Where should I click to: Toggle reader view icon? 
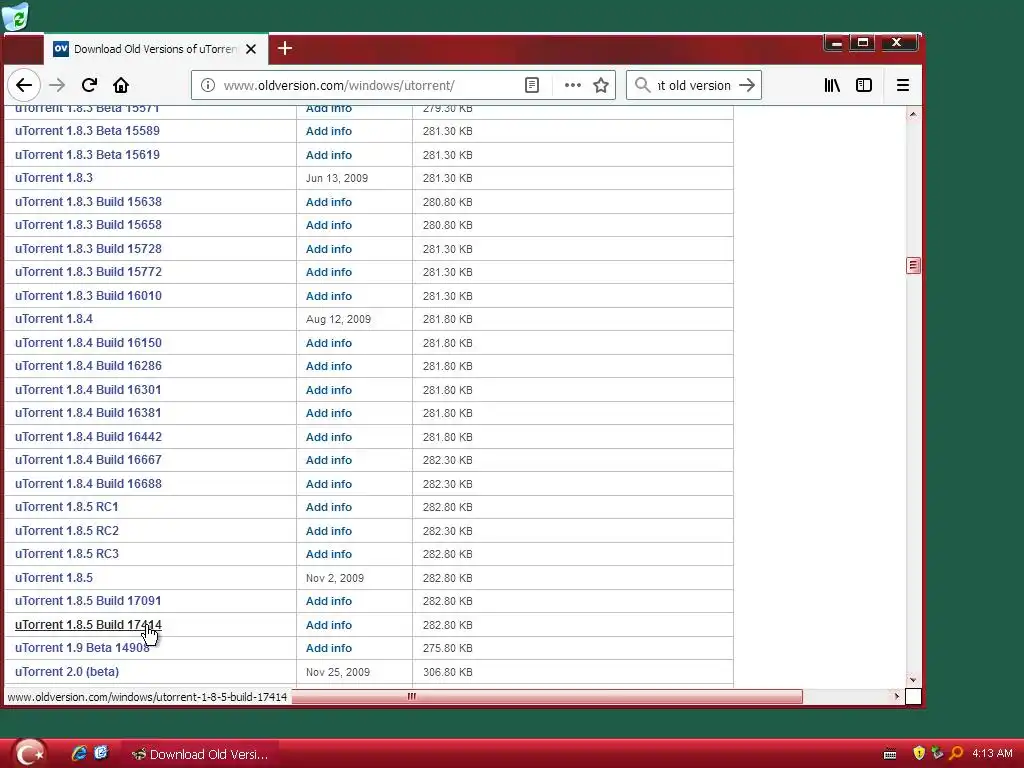click(x=532, y=85)
